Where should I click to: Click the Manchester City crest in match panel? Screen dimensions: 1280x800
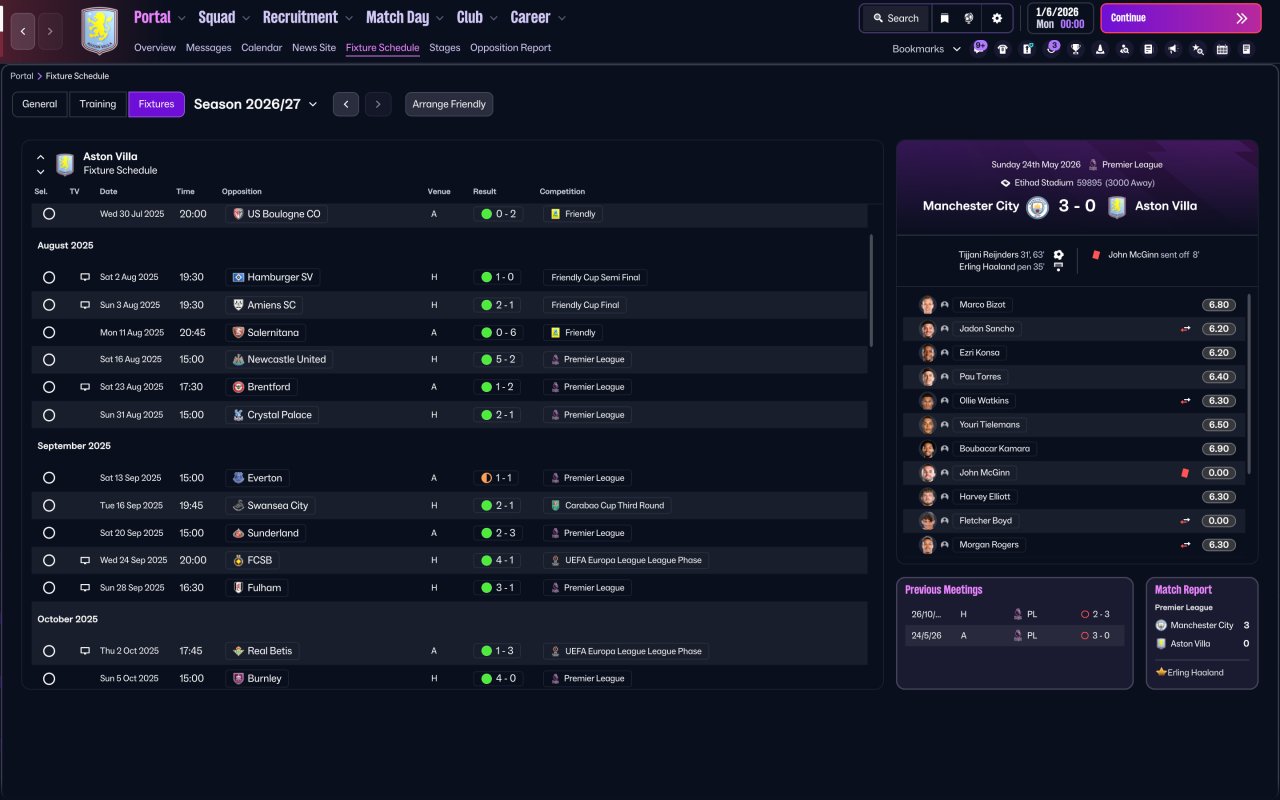coord(1037,206)
